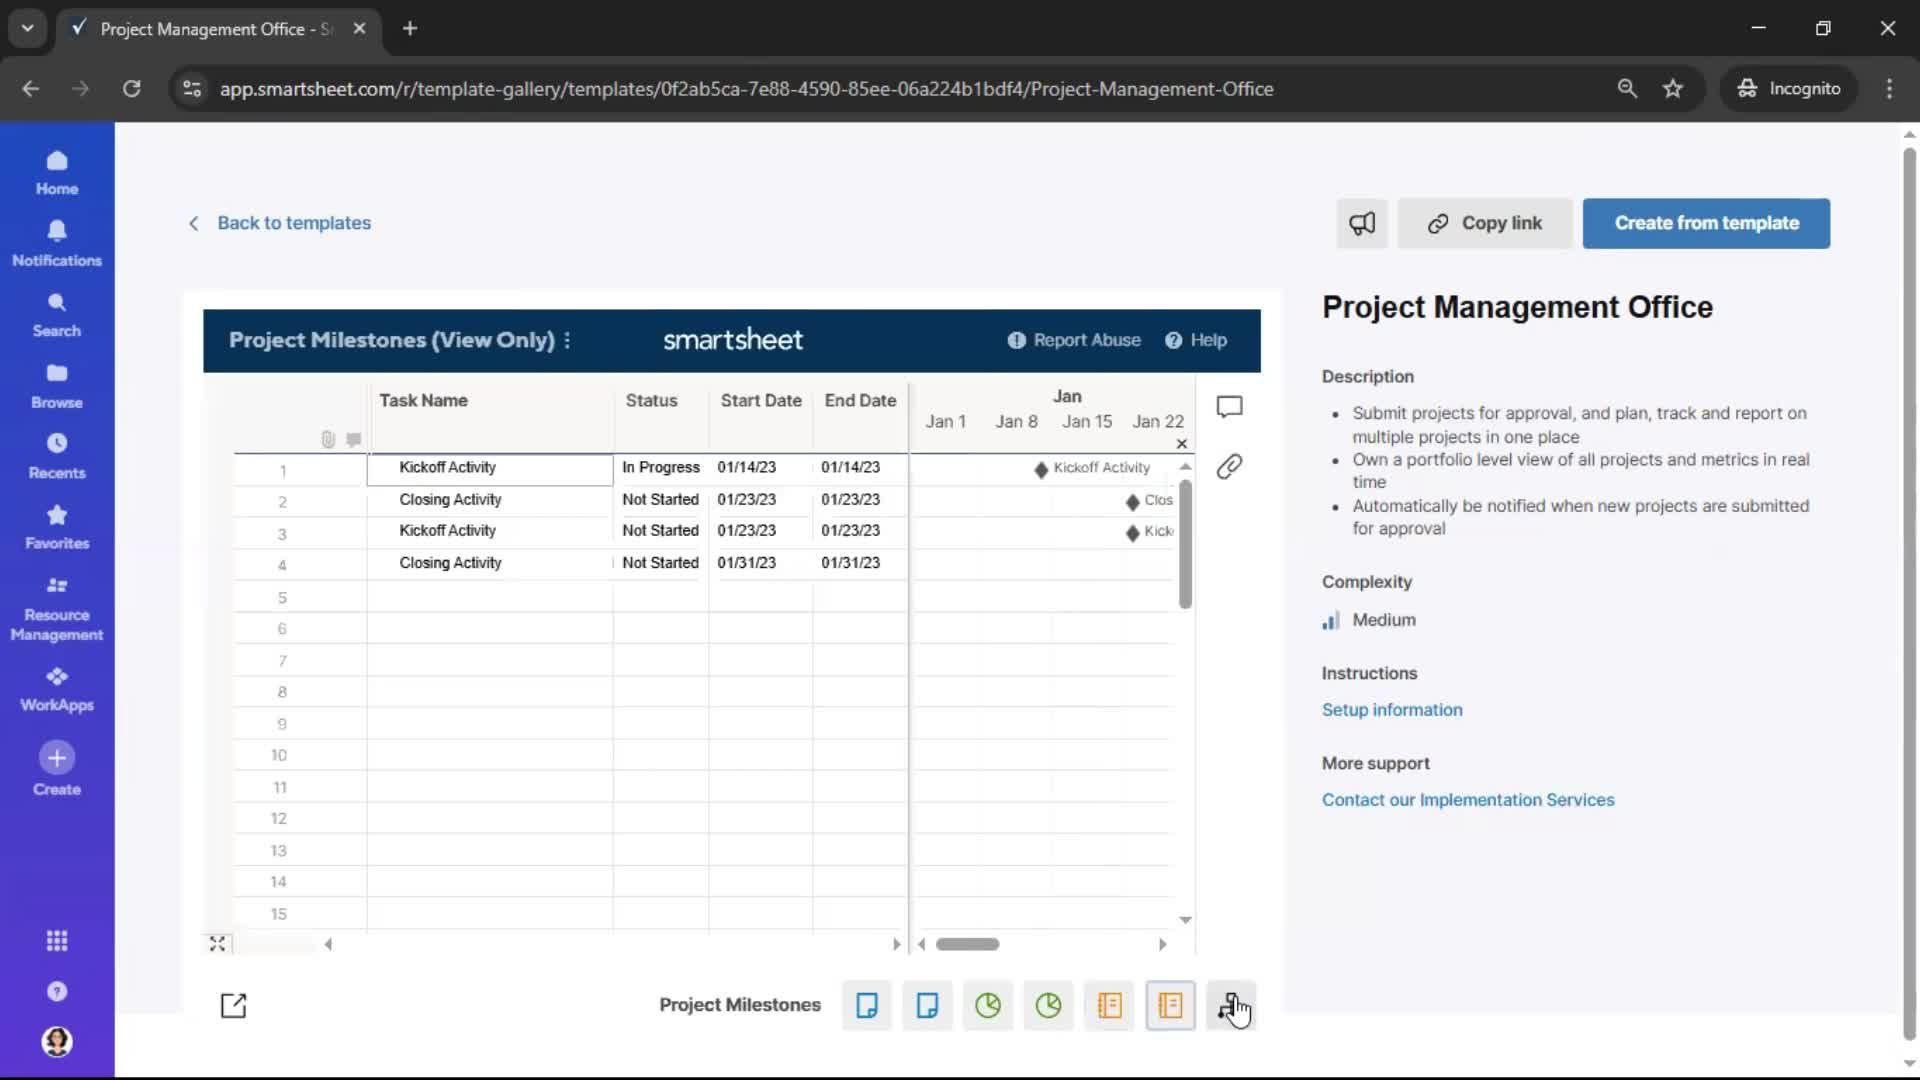
Task: Open WorkApps from the left navigation
Action: (57, 689)
